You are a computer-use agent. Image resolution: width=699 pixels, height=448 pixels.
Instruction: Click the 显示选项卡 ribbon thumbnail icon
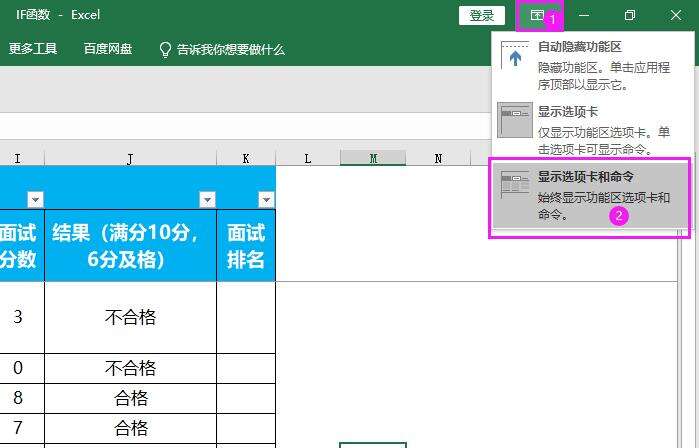[515, 119]
